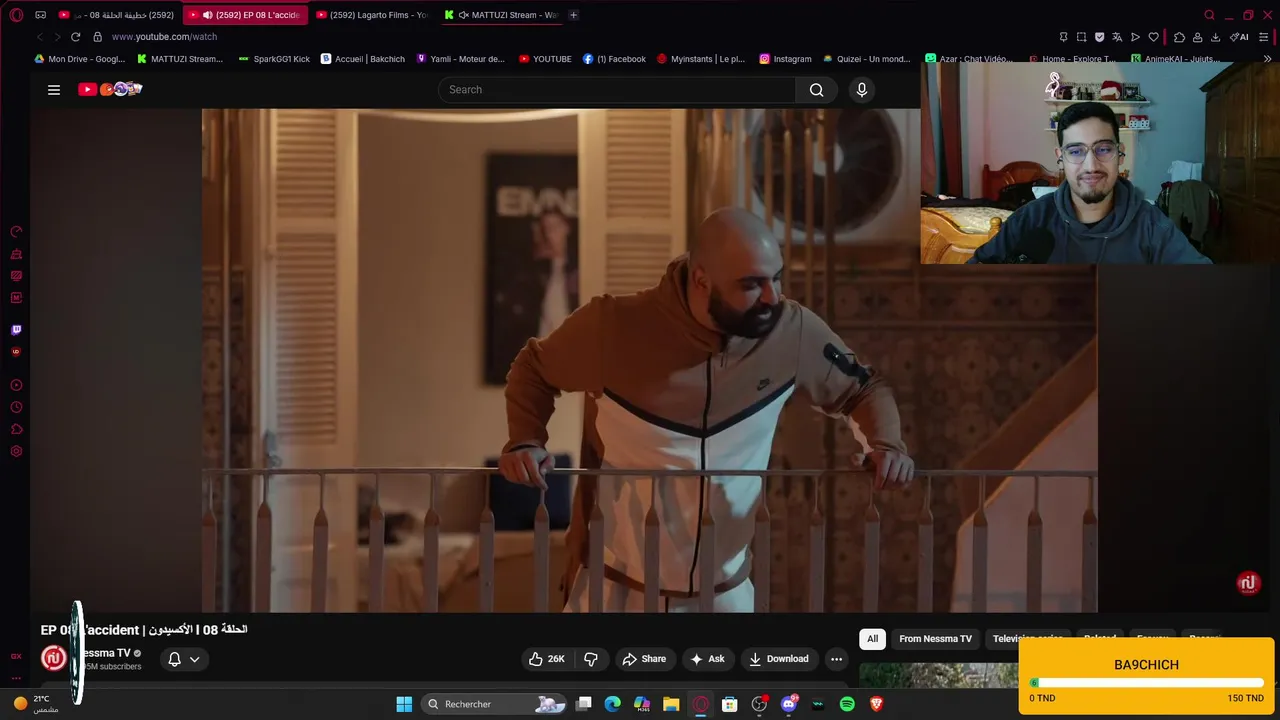Open the workspaces tab islands icon

click(41, 15)
